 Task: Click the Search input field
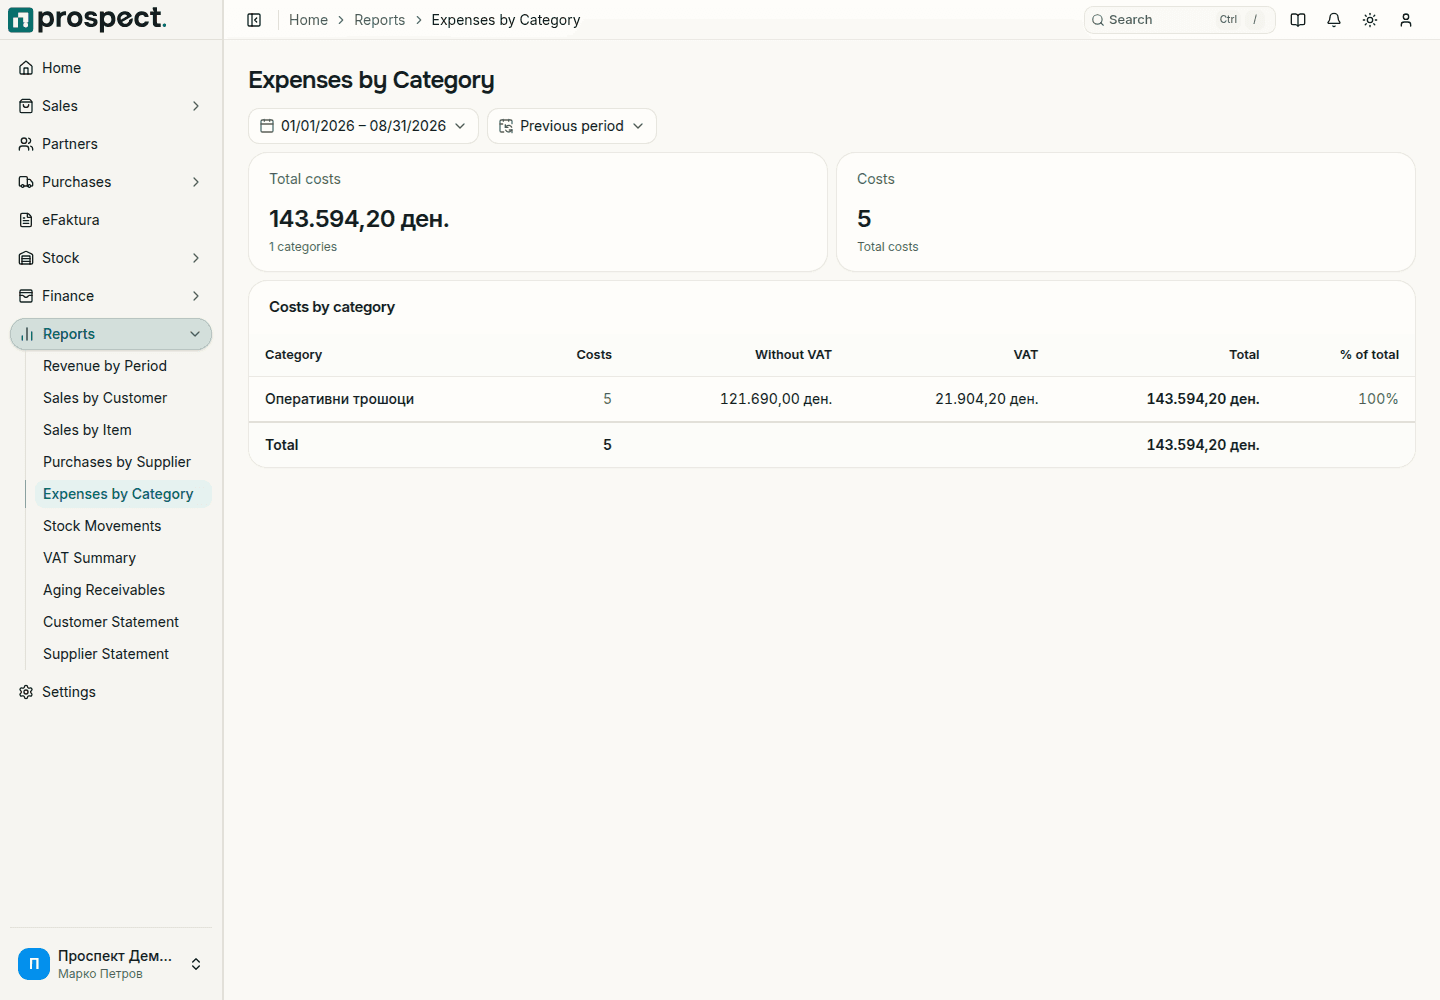tap(1180, 20)
